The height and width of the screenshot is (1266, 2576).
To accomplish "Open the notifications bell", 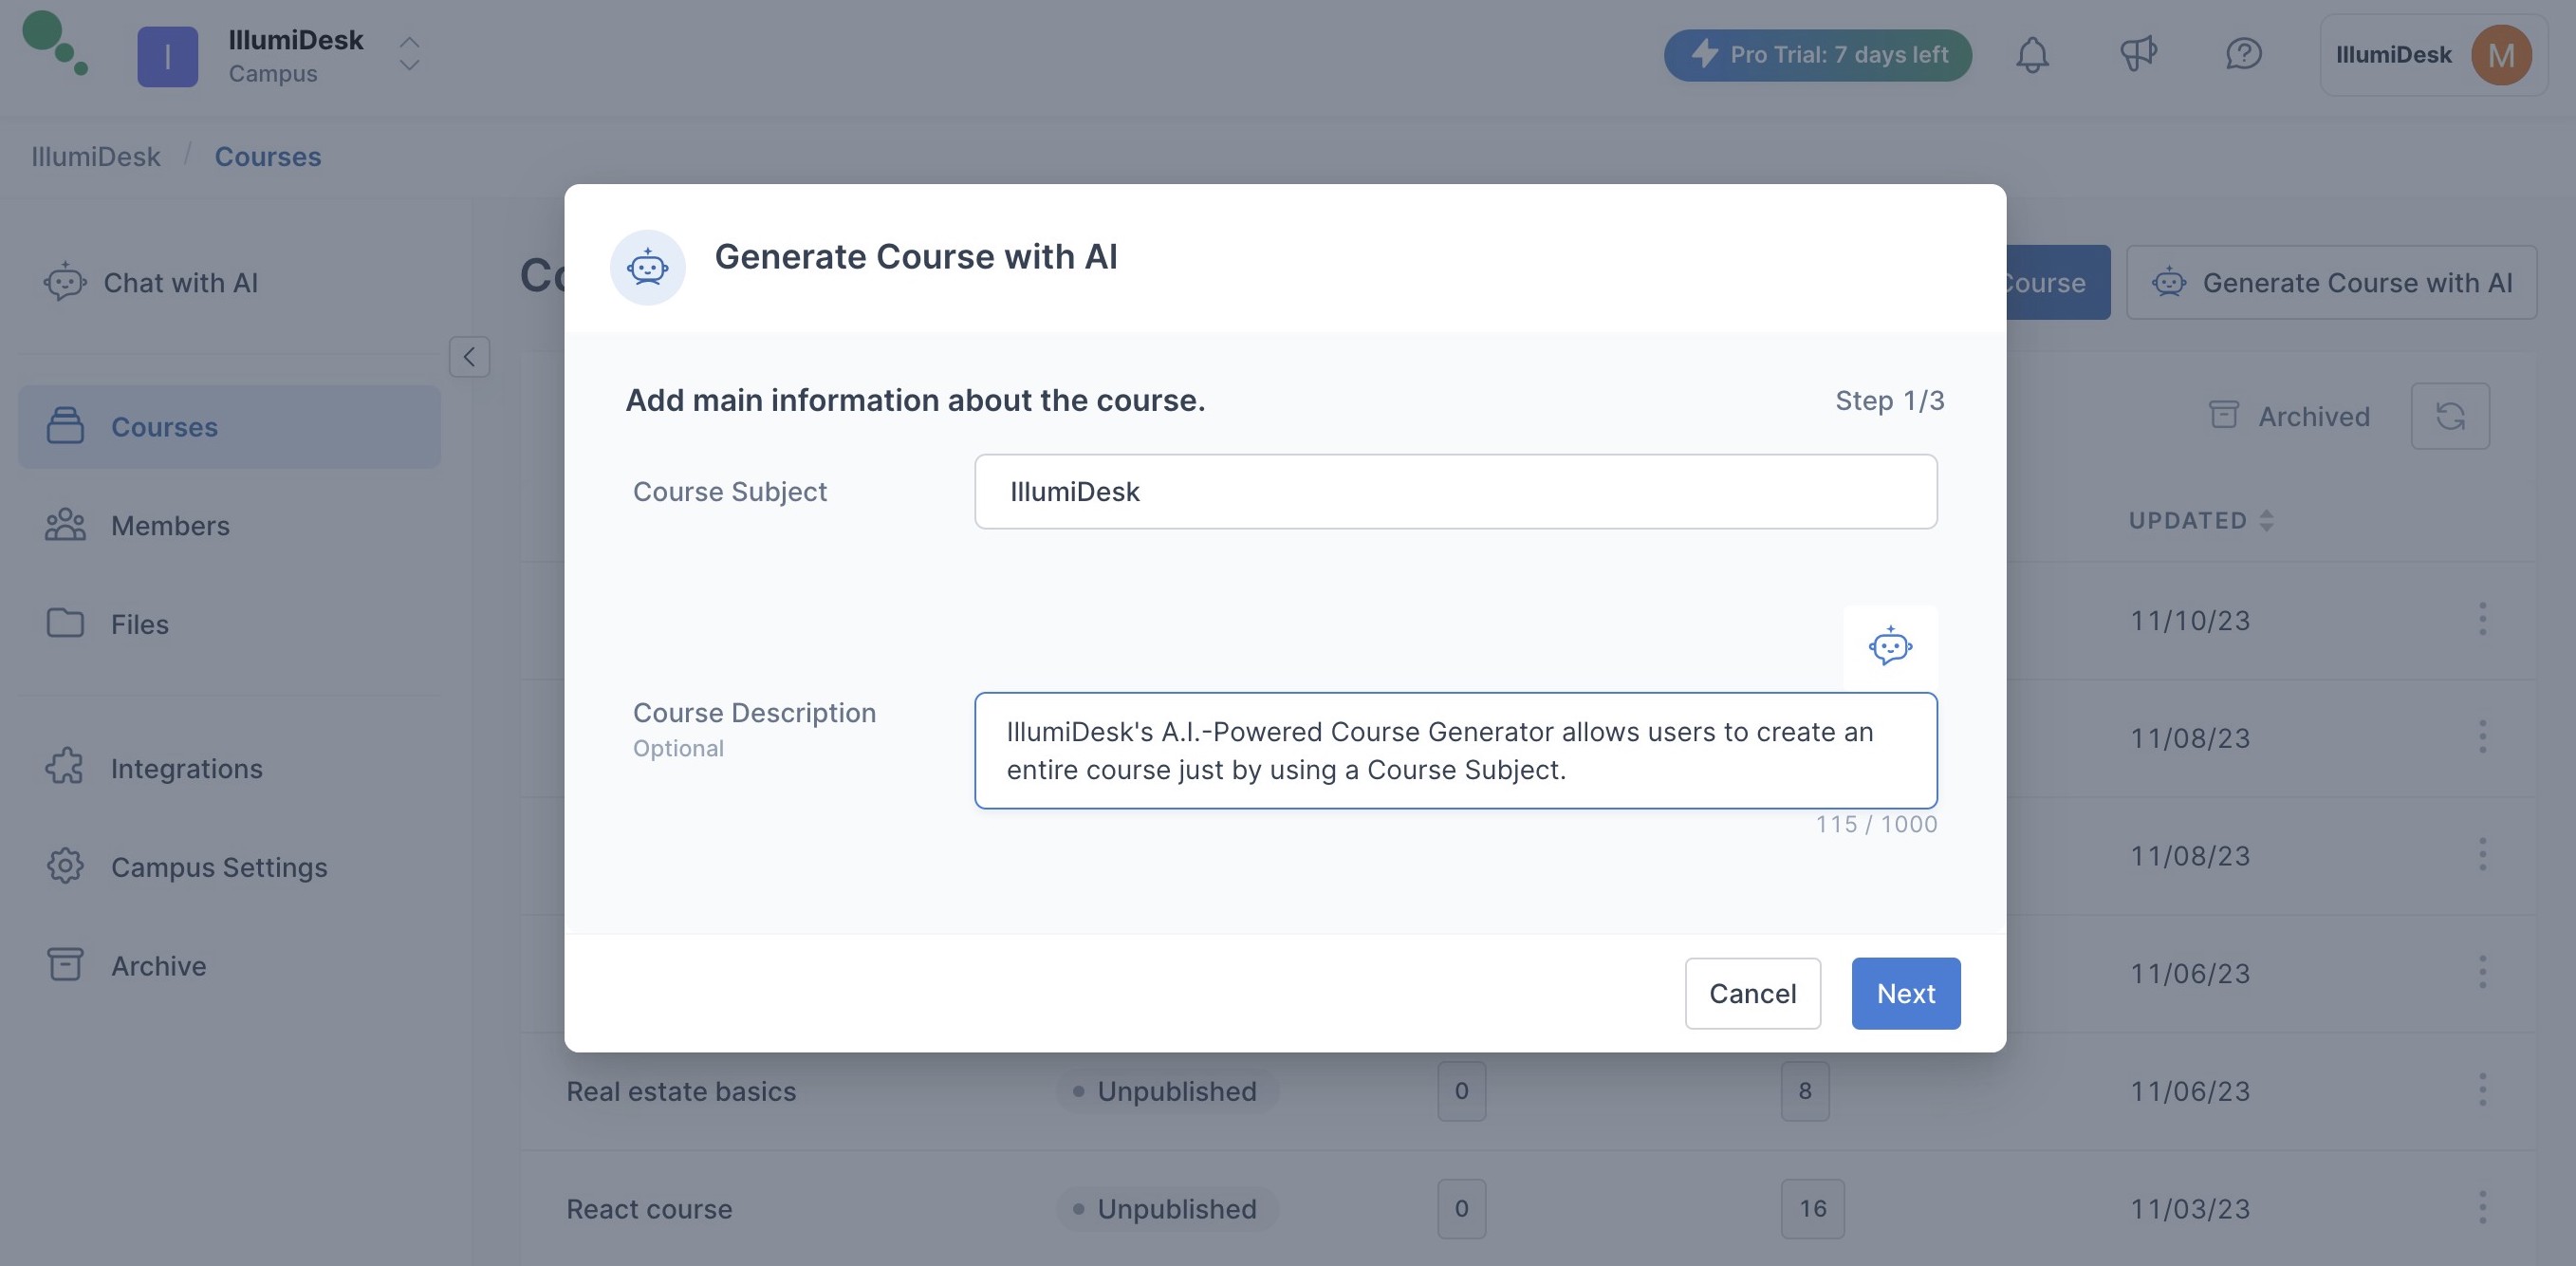I will pos(2032,55).
